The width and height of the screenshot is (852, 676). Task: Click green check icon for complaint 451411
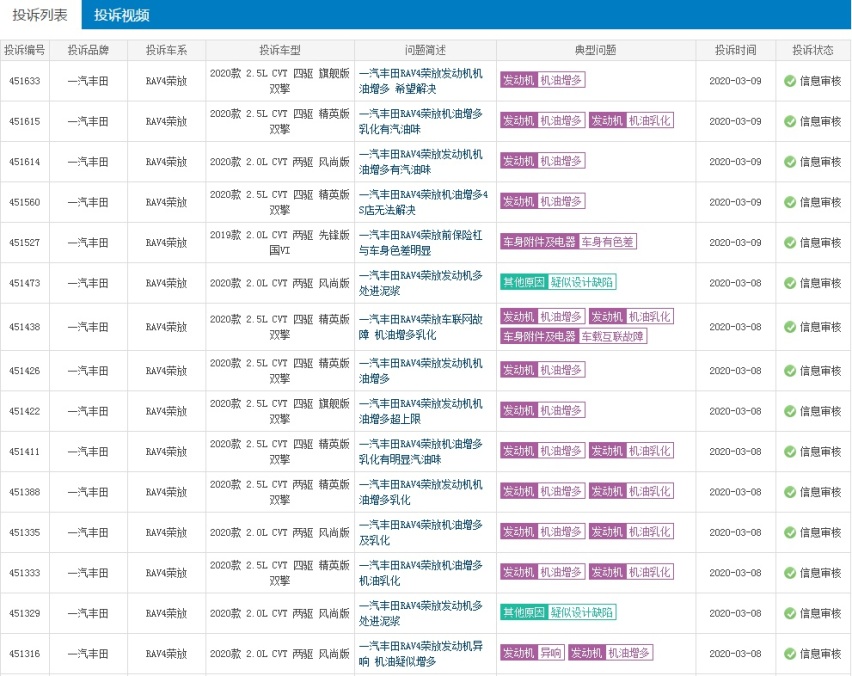click(790, 452)
